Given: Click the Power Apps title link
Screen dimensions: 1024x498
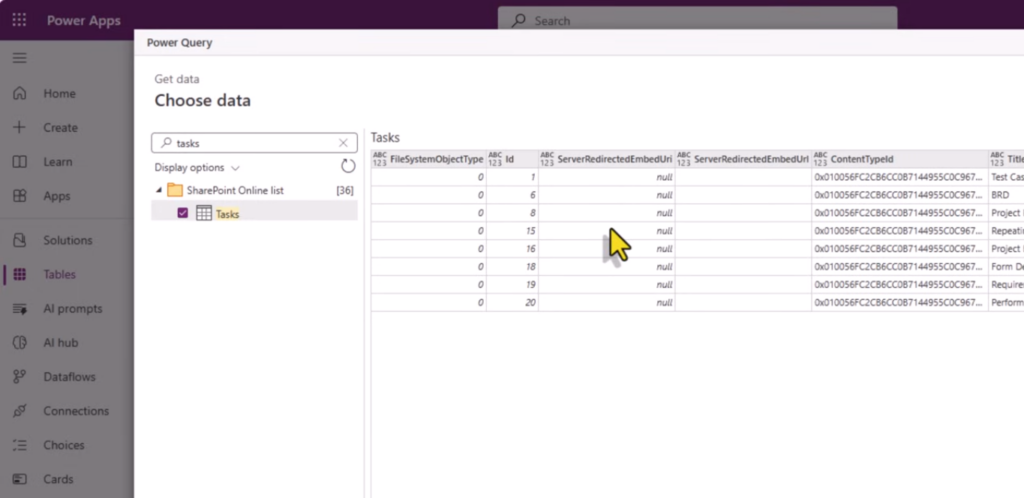Looking at the screenshot, I should pyautogui.click(x=84, y=20).
